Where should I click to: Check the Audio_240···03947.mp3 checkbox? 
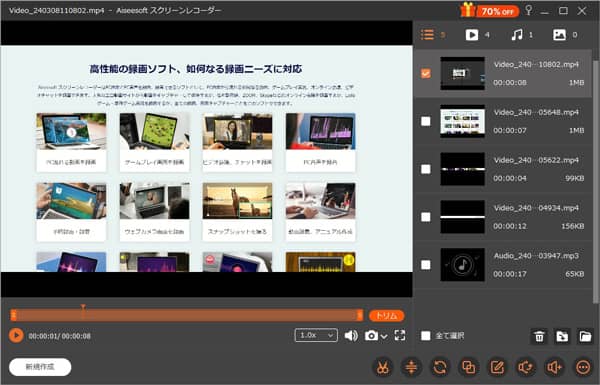[x=426, y=265]
